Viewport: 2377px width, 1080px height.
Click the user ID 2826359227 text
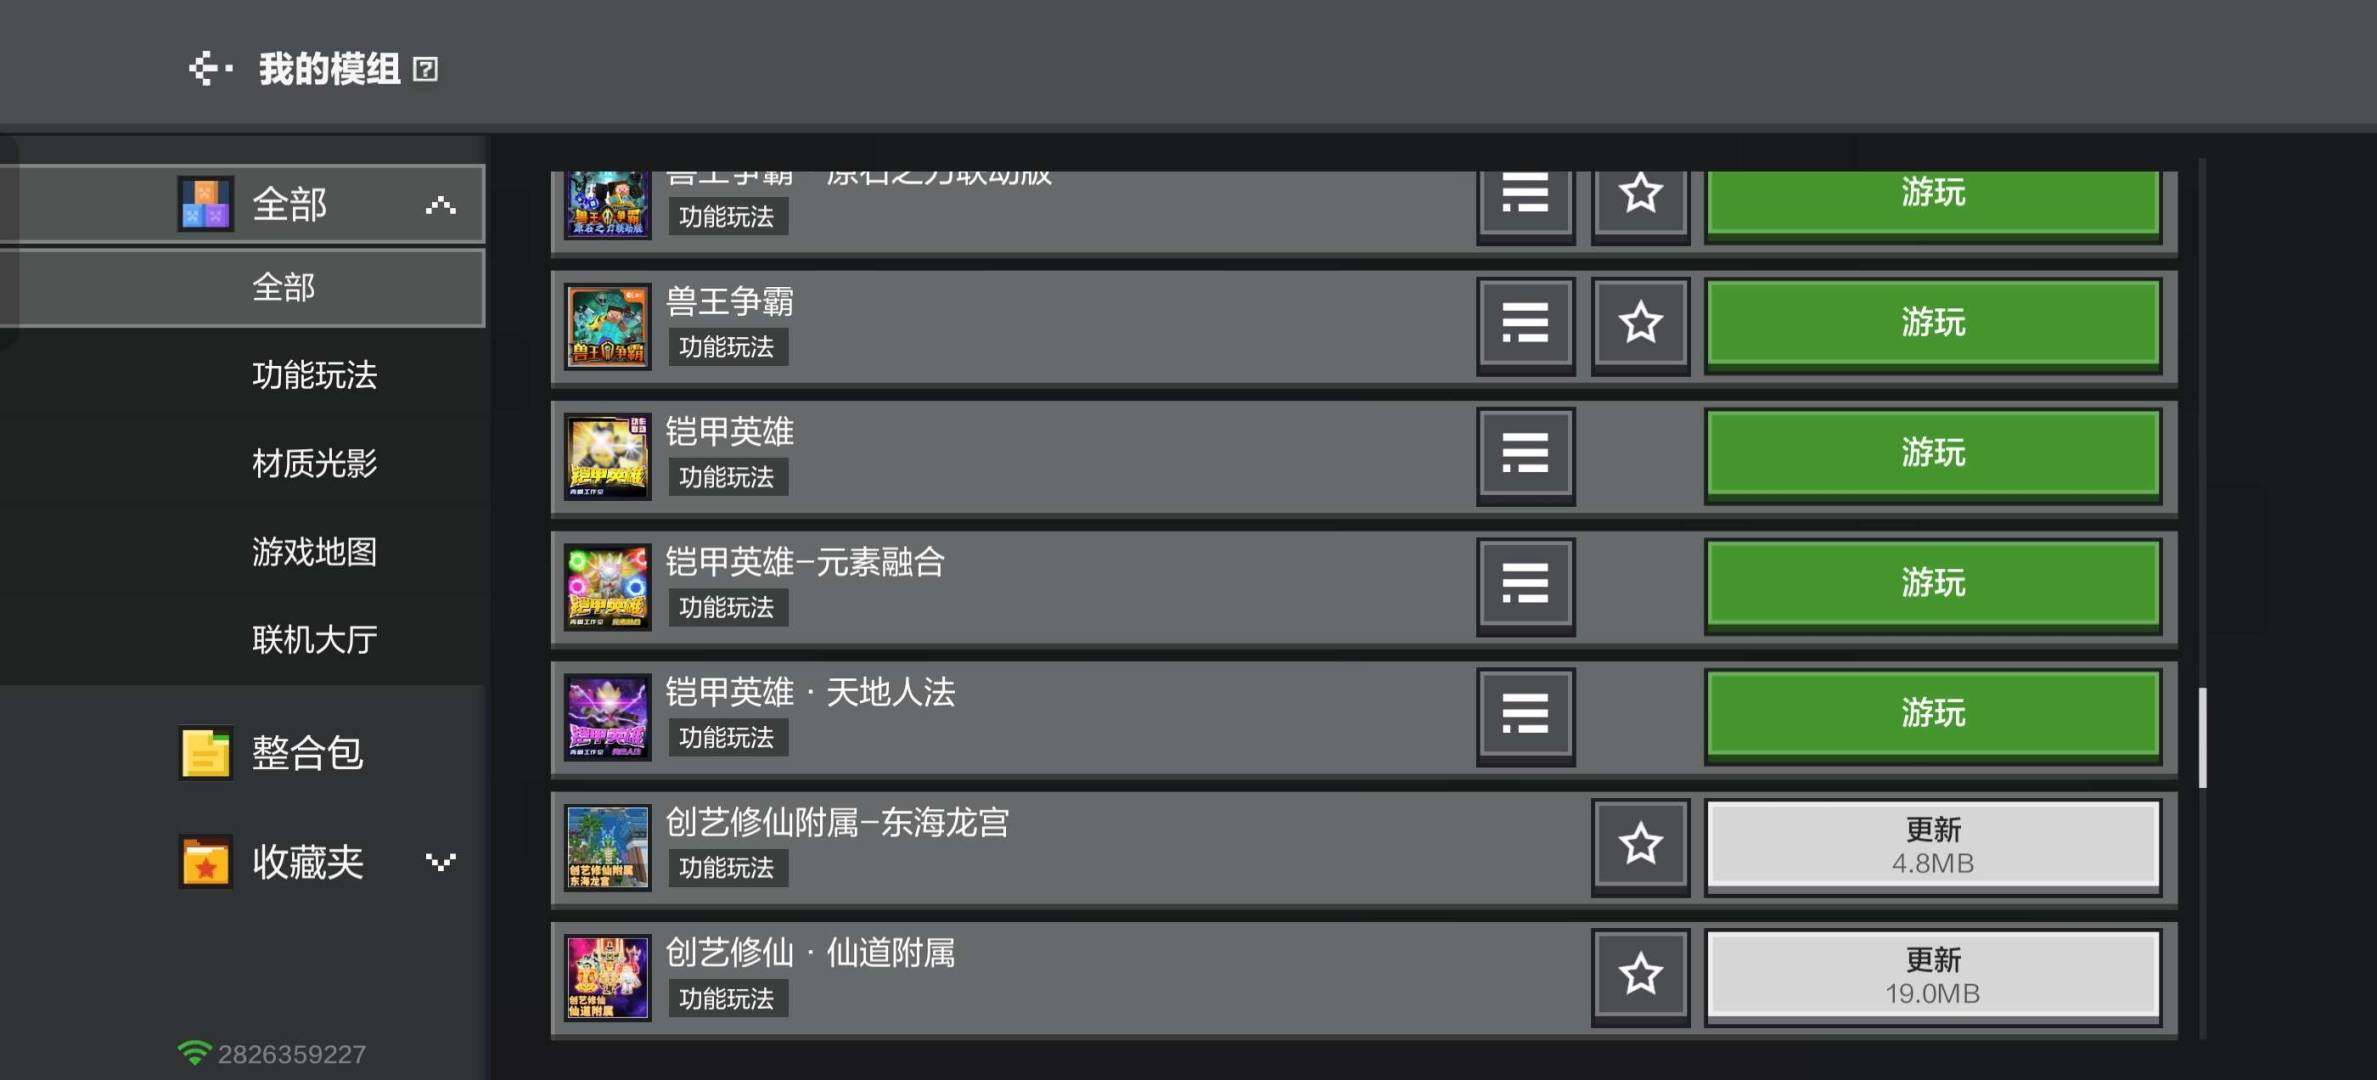pos(292,1054)
